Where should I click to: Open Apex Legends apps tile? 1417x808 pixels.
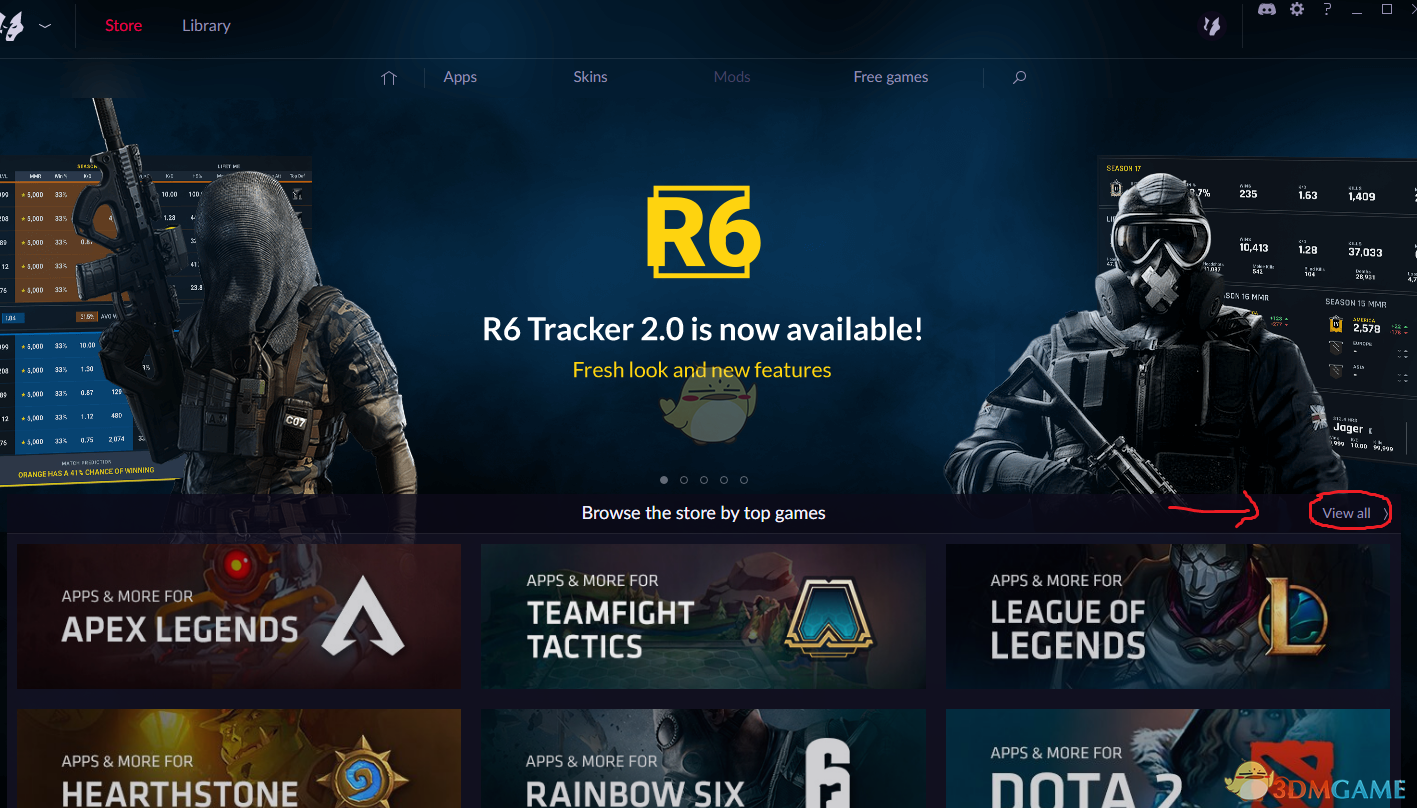[x=239, y=616]
